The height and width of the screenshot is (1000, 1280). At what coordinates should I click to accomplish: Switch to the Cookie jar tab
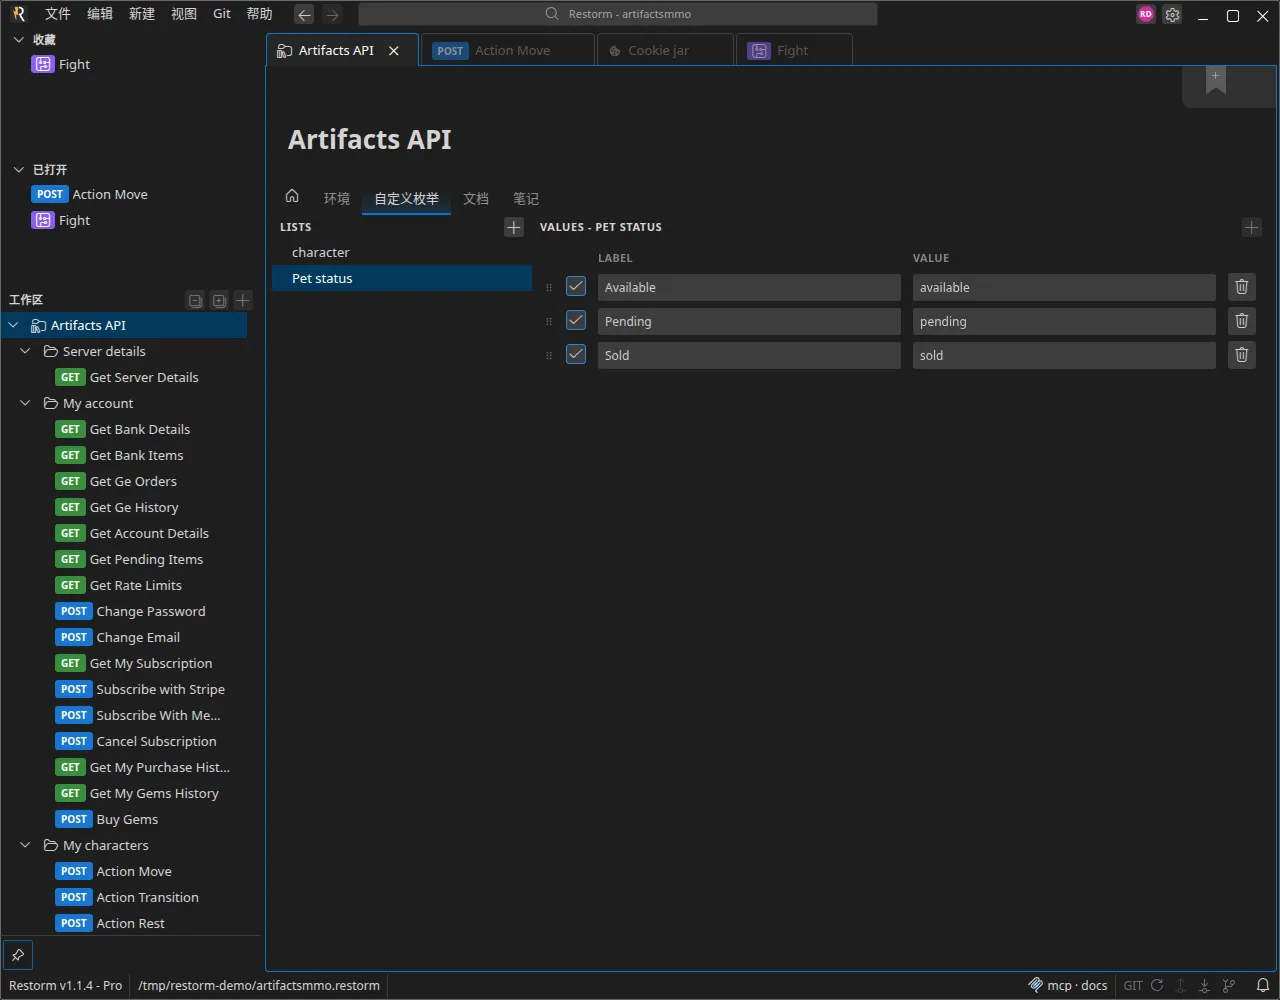pyautogui.click(x=665, y=51)
